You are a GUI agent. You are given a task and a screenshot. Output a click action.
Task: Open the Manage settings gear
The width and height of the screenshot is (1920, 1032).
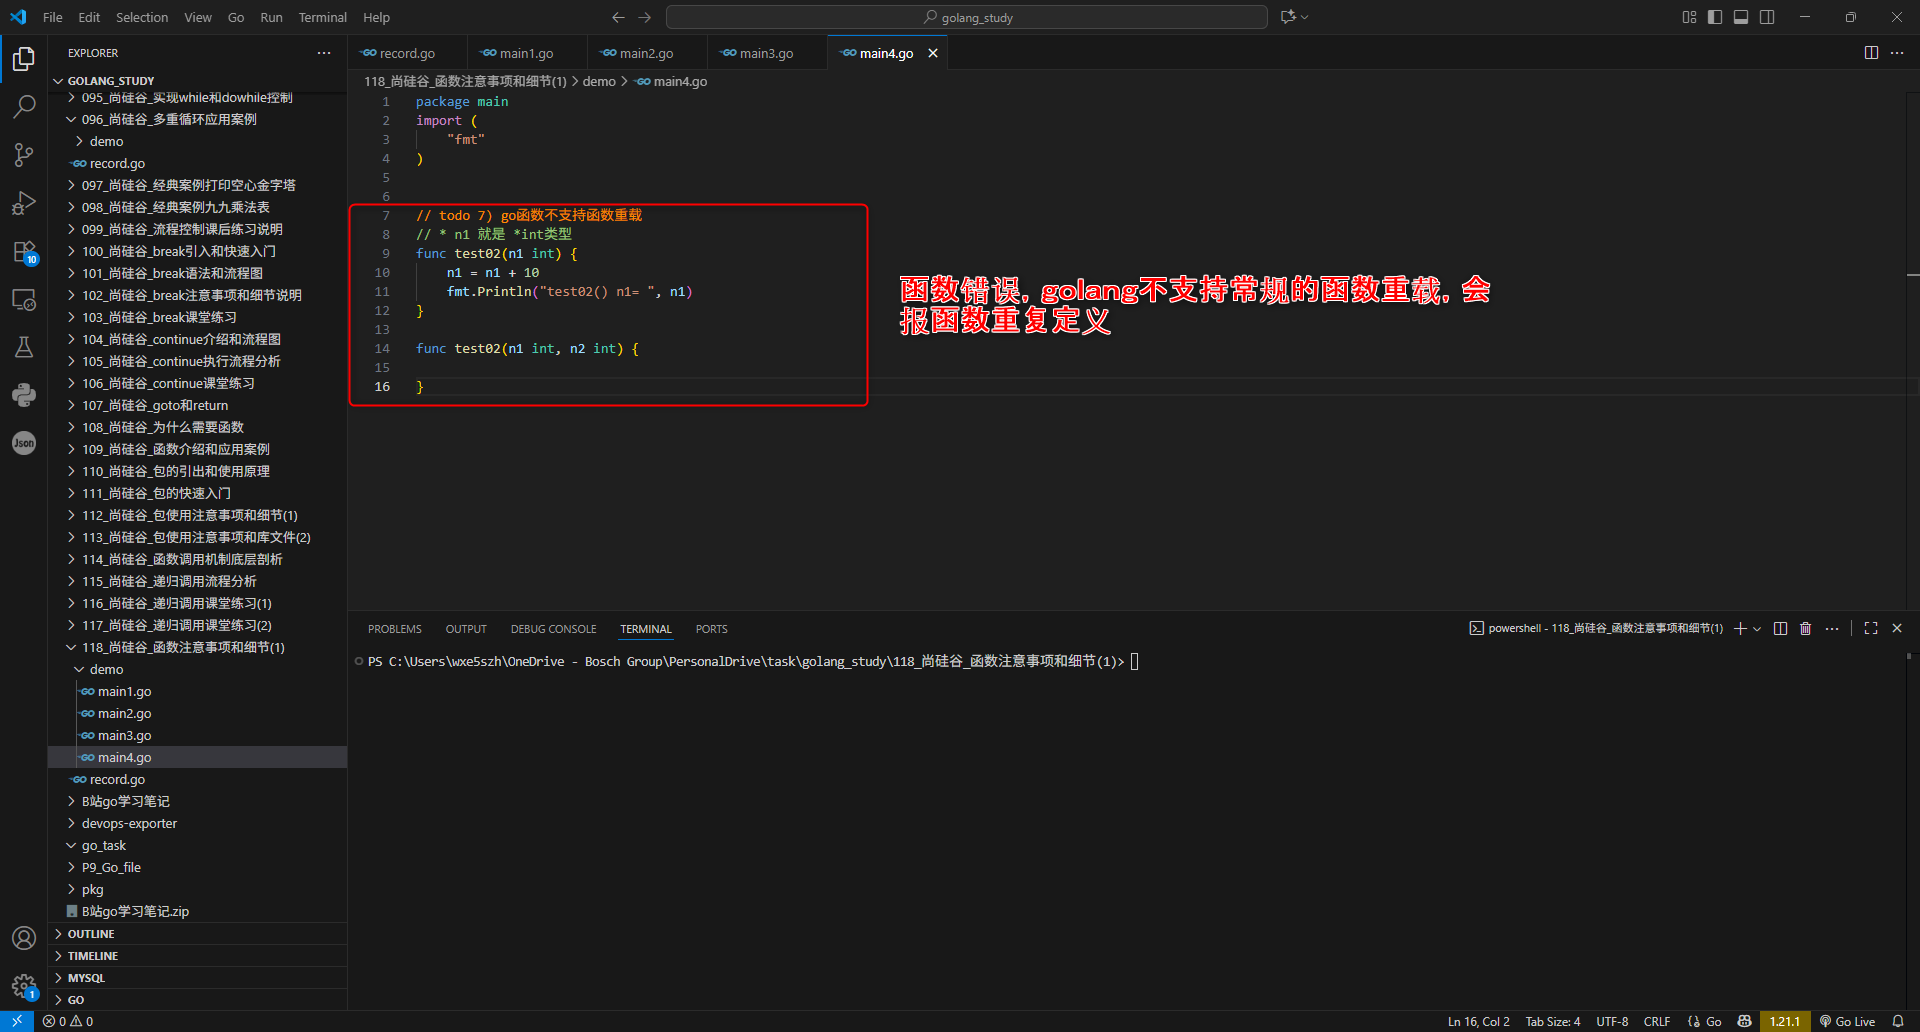[24, 986]
